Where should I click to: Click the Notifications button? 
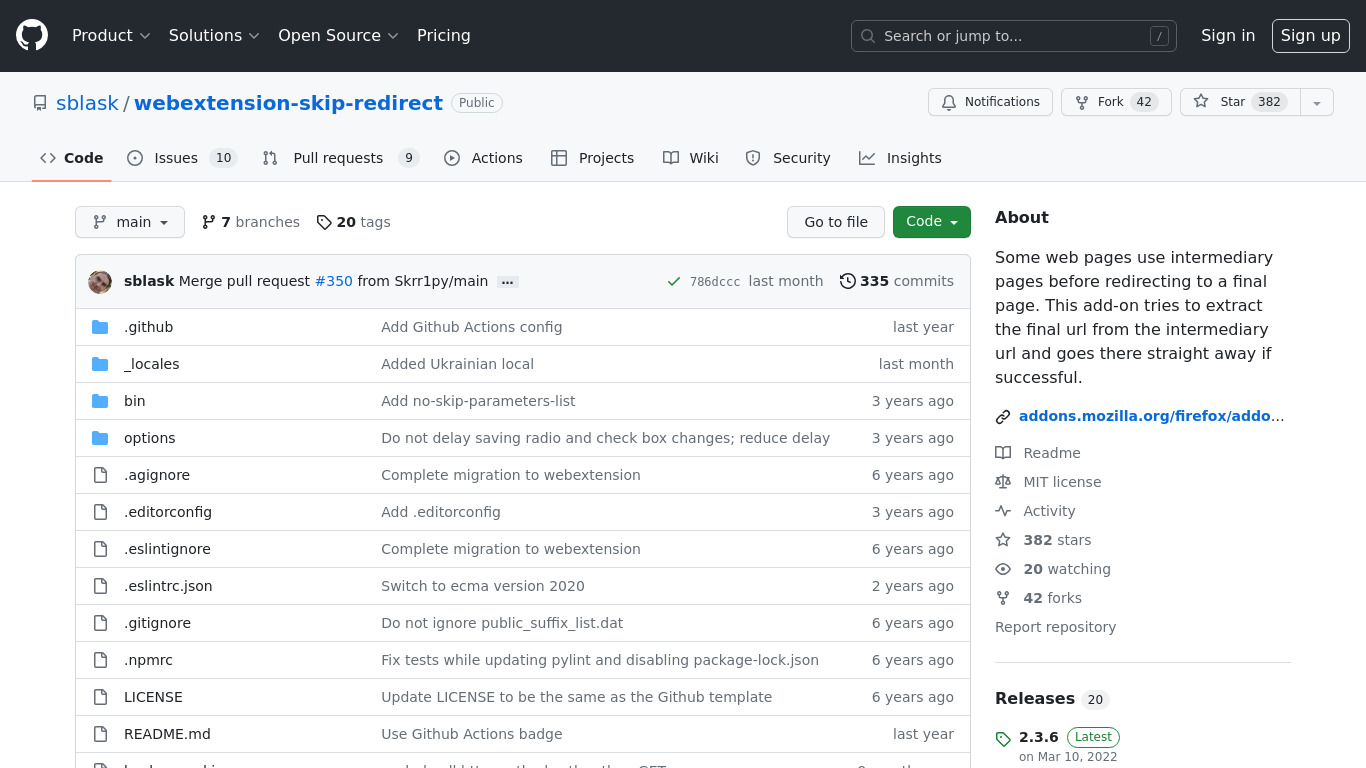coord(990,102)
